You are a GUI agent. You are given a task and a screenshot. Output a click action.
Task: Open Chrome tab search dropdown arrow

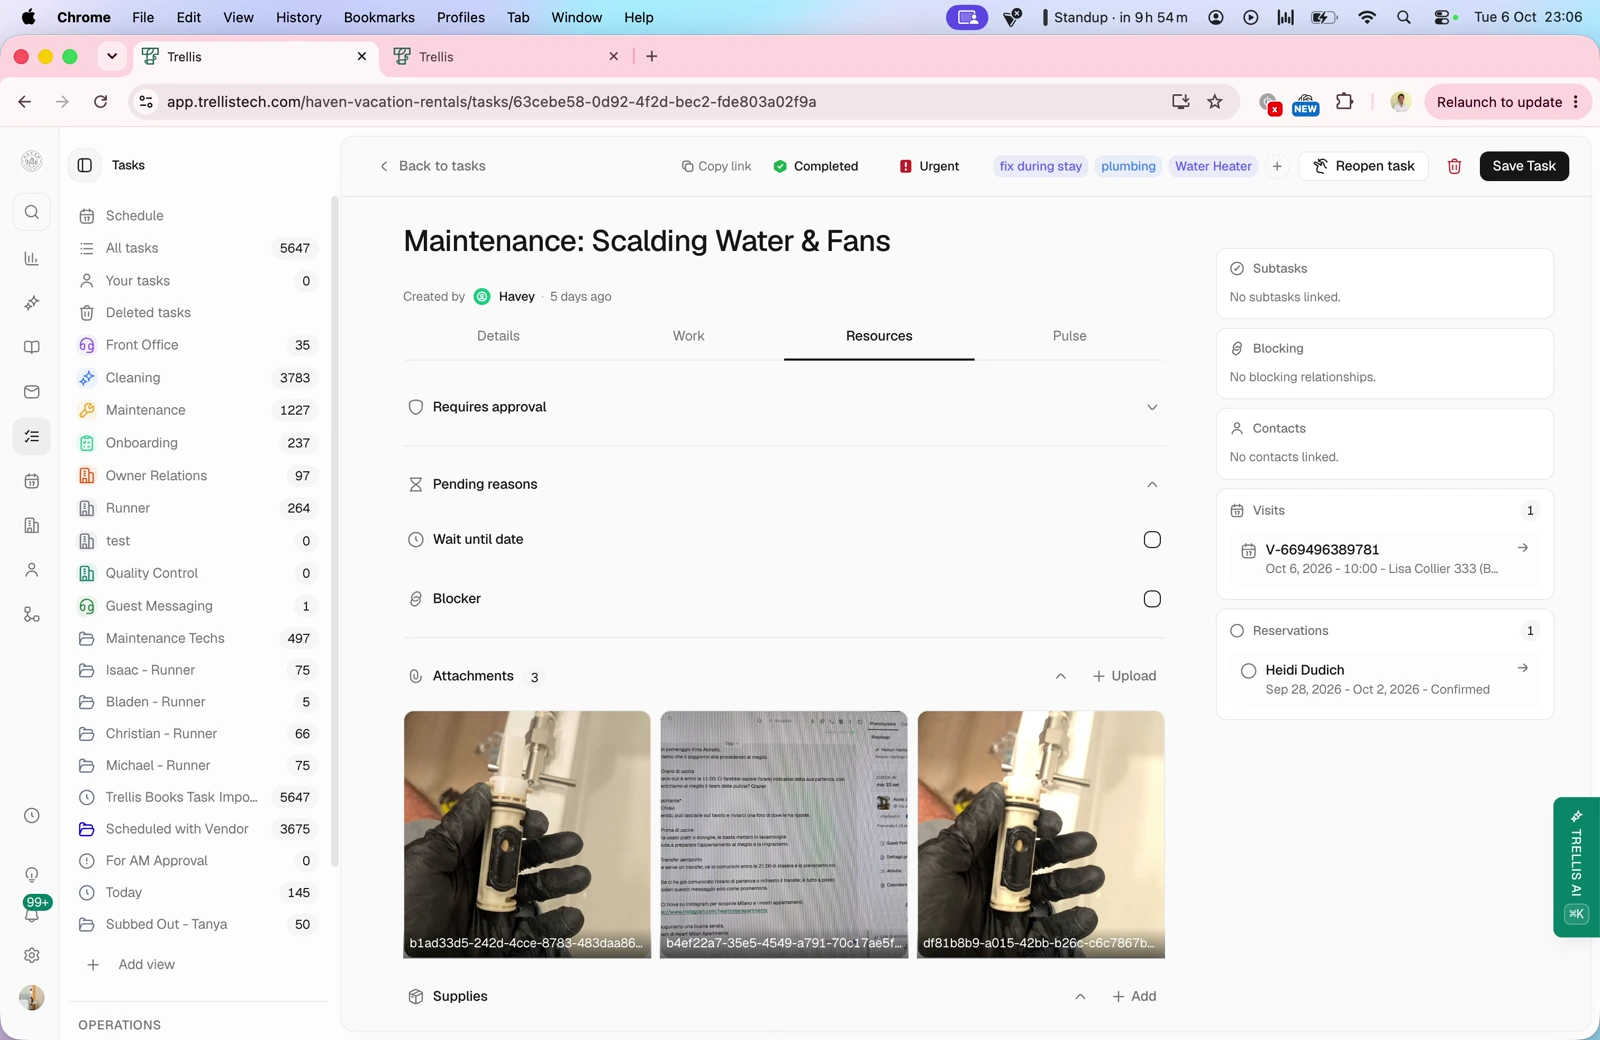112,56
